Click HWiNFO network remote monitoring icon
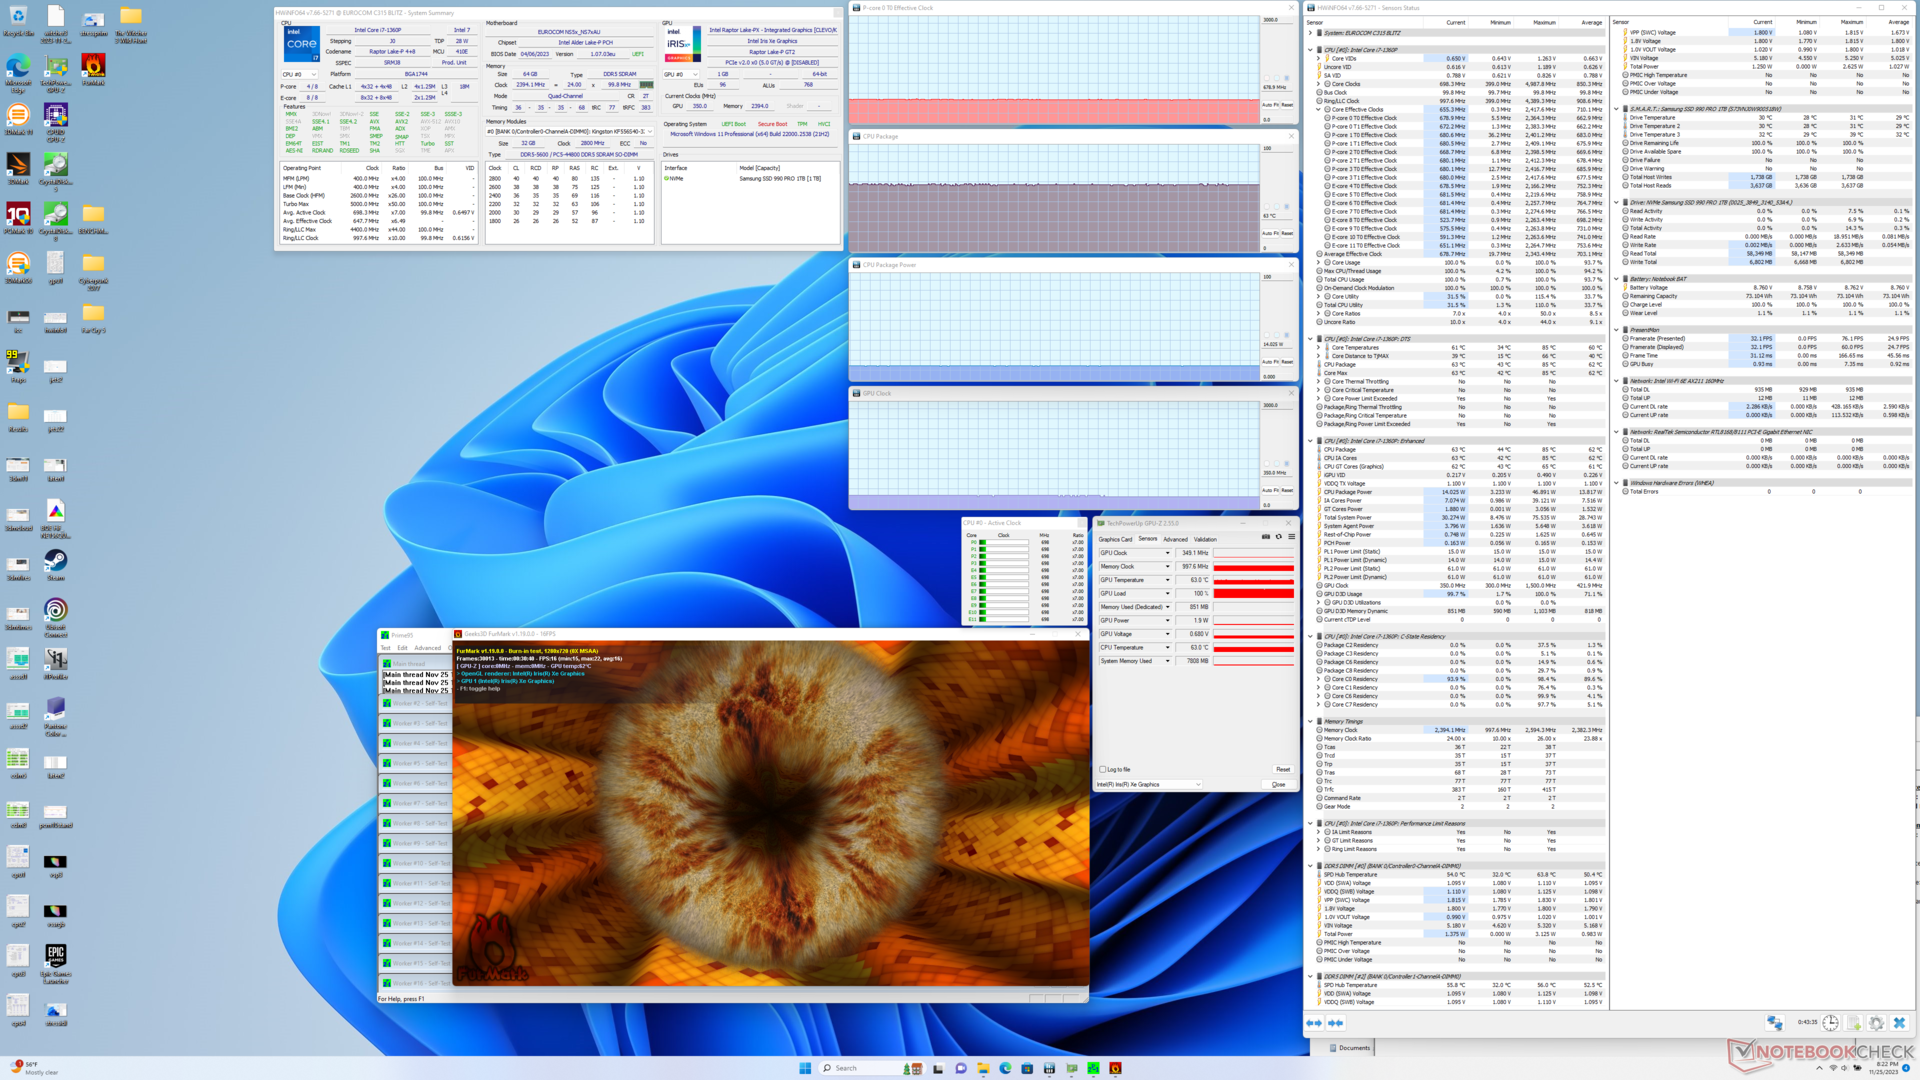The height and width of the screenshot is (1080, 1920). click(1774, 1023)
